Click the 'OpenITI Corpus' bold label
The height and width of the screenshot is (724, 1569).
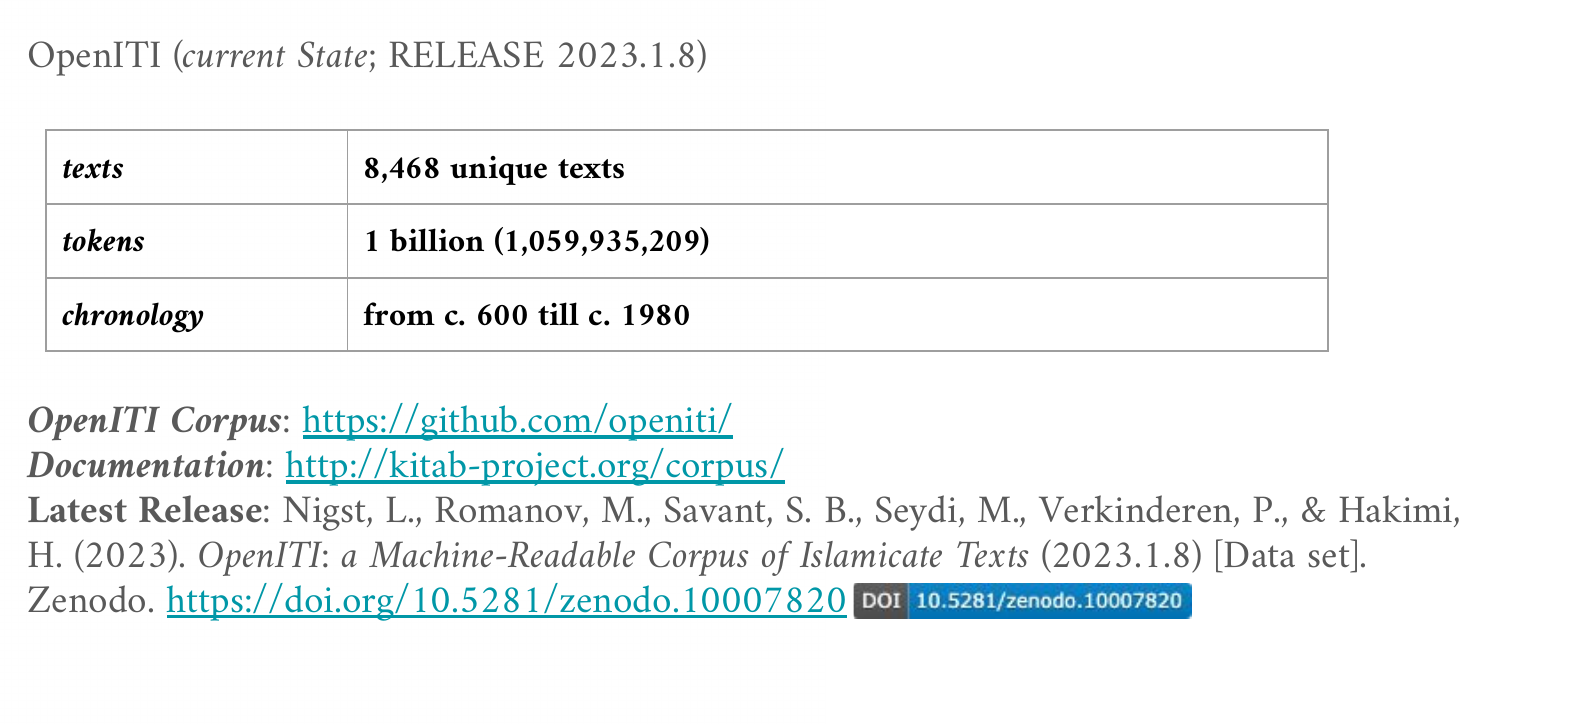pyautogui.click(x=154, y=420)
